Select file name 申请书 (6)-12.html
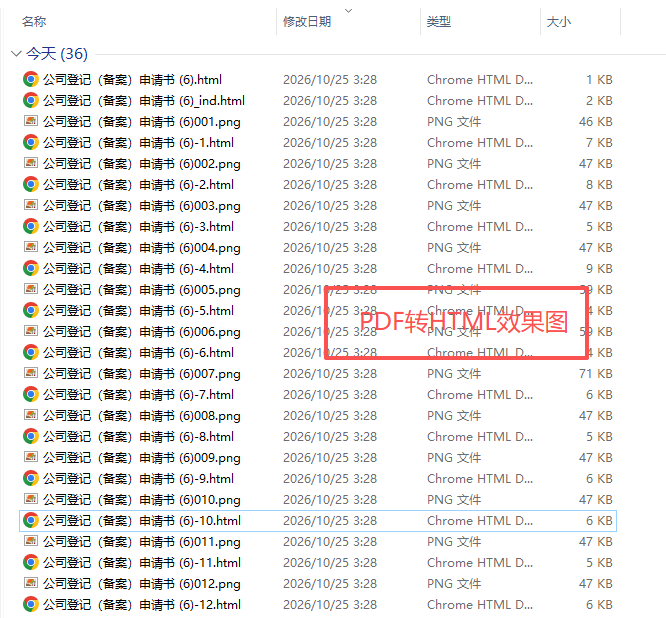Screen dimensions: 666x618 pos(142,606)
